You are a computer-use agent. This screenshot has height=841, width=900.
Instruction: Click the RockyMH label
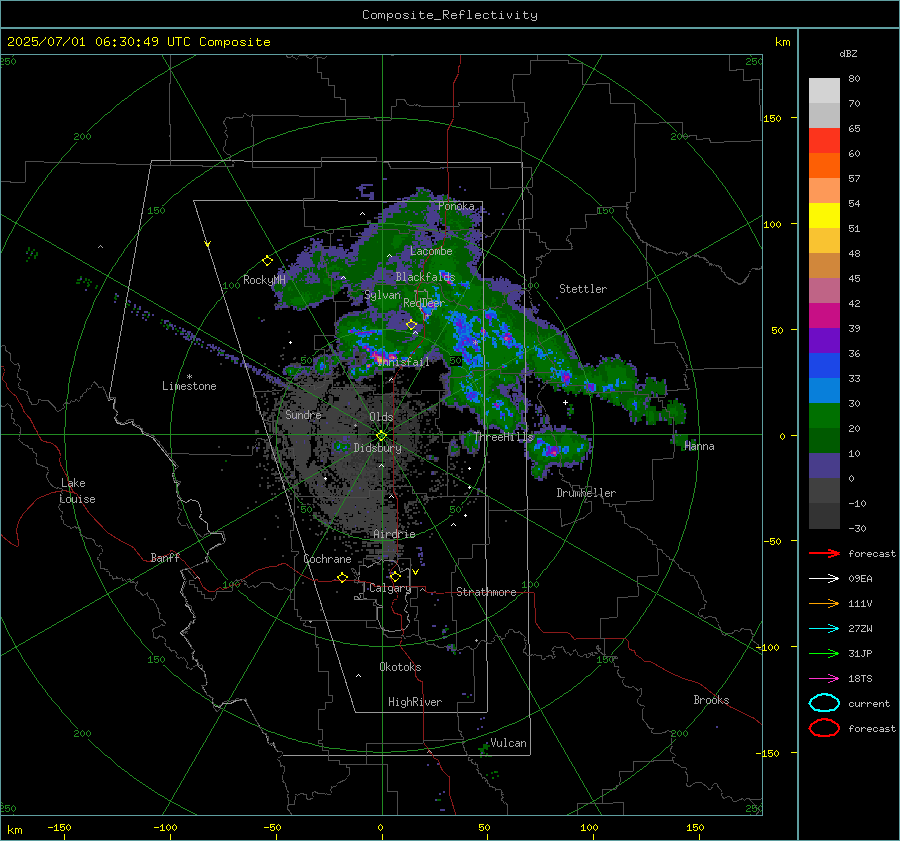[x=264, y=280]
